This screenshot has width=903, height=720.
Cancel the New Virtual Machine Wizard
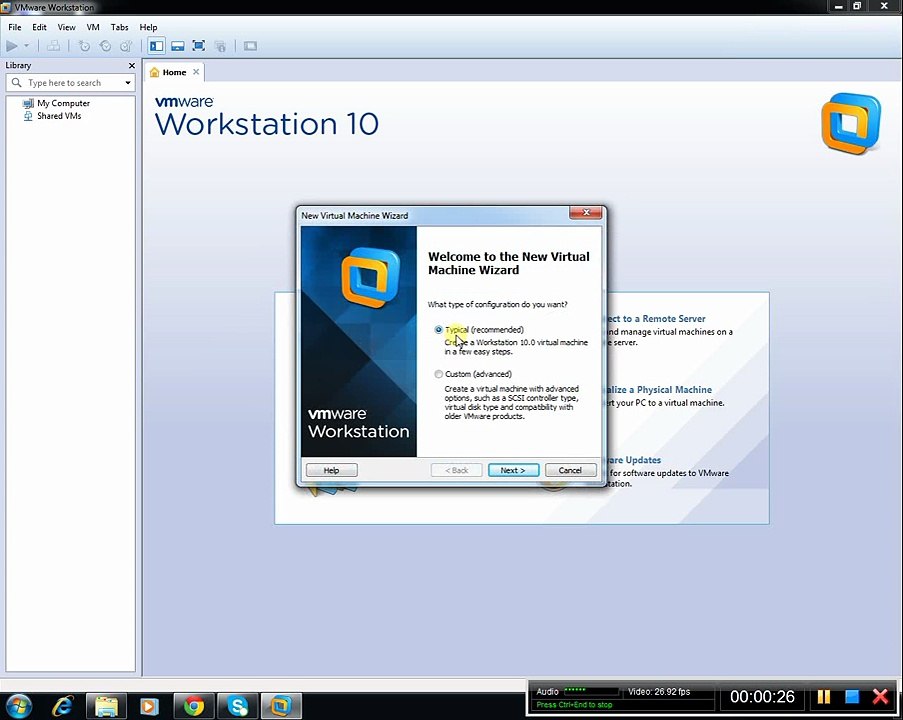click(x=570, y=470)
